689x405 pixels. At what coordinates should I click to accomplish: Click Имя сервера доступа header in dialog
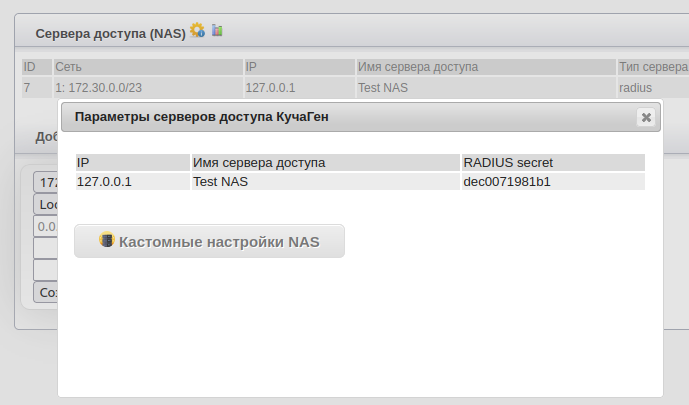point(258,162)
